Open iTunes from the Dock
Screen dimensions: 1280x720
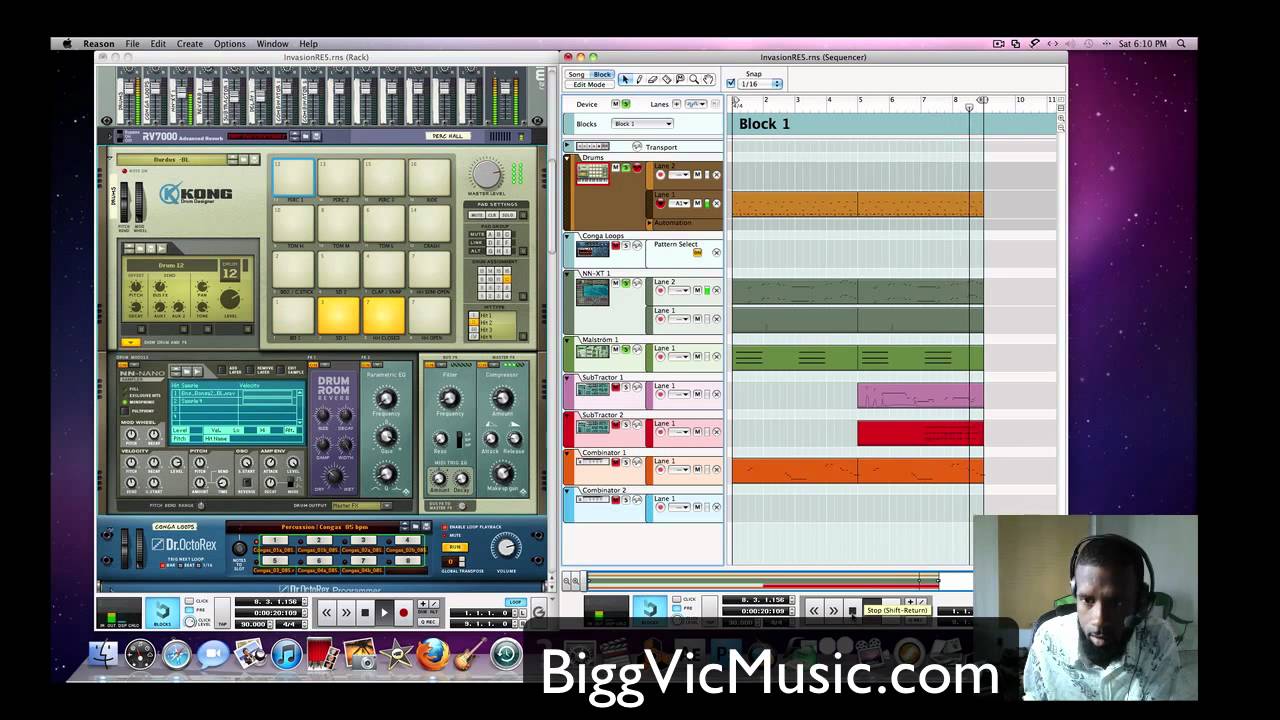coord(286,655)
